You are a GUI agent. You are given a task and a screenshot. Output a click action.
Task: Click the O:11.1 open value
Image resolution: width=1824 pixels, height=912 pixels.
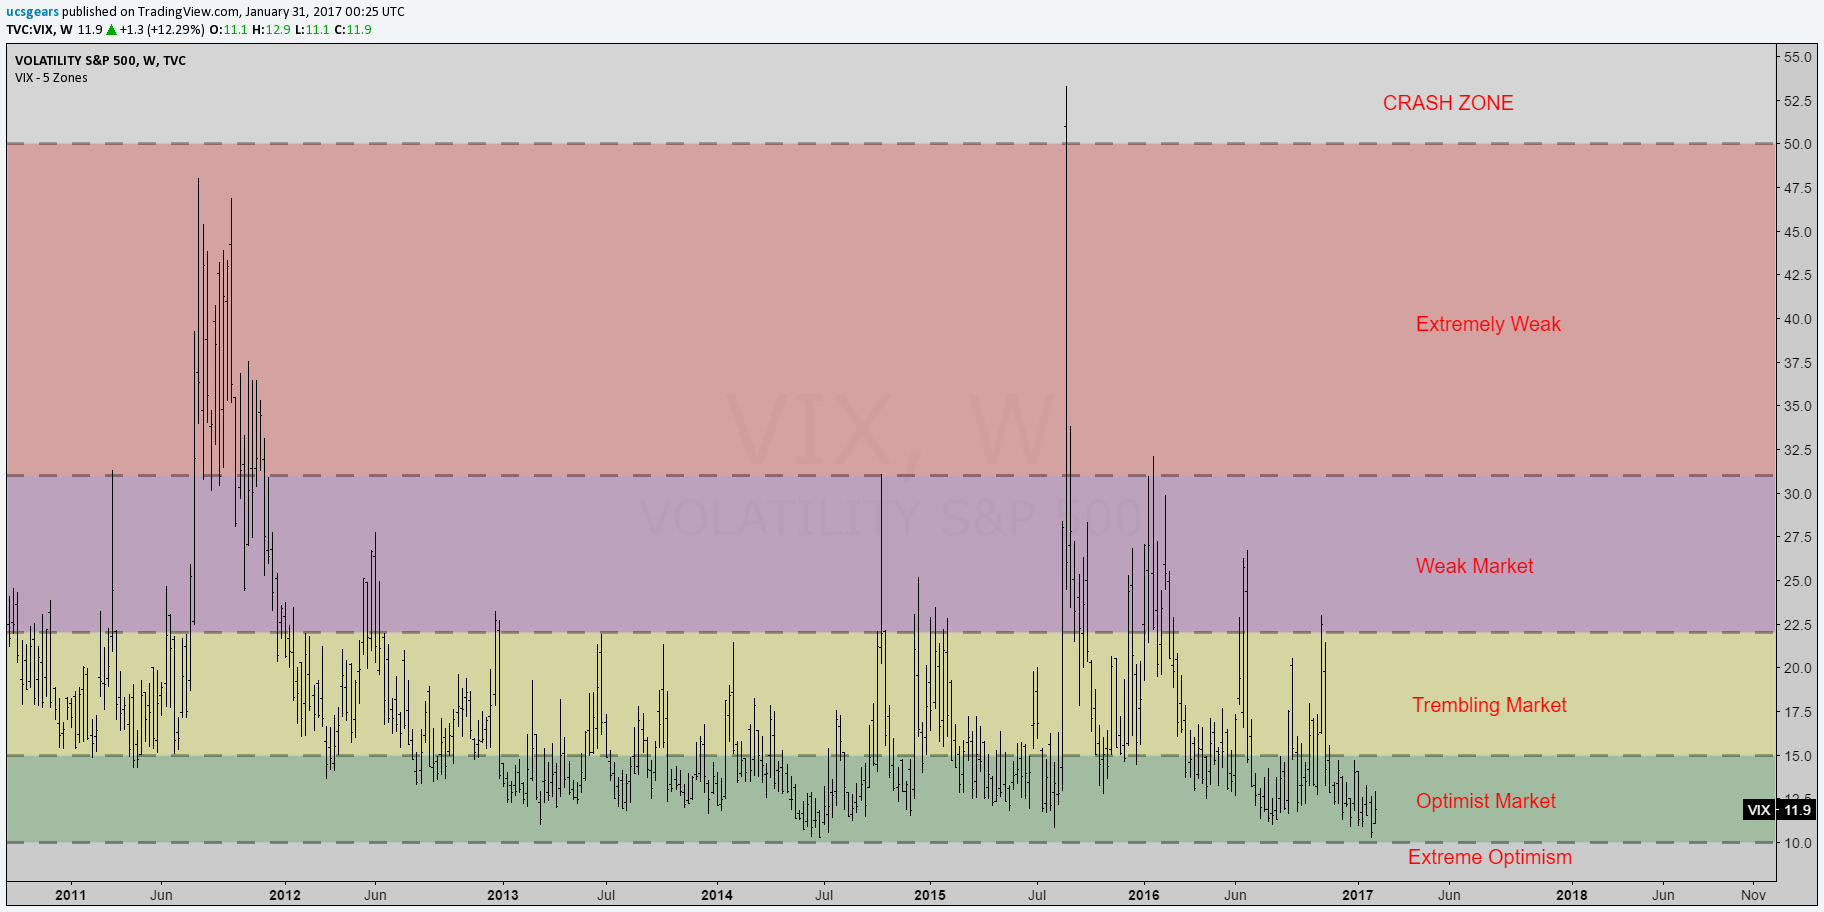pyautogui.click(x=228, y=30)
